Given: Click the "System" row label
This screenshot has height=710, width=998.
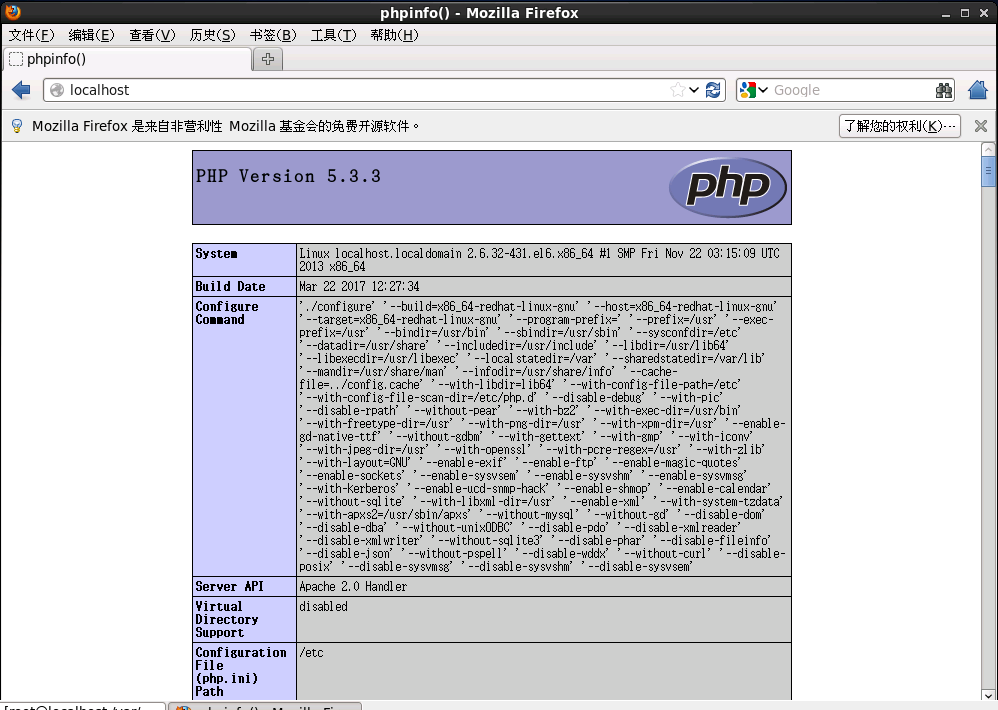Looking at the screenshot, I should pyautogui.click(x=216, y=254).
